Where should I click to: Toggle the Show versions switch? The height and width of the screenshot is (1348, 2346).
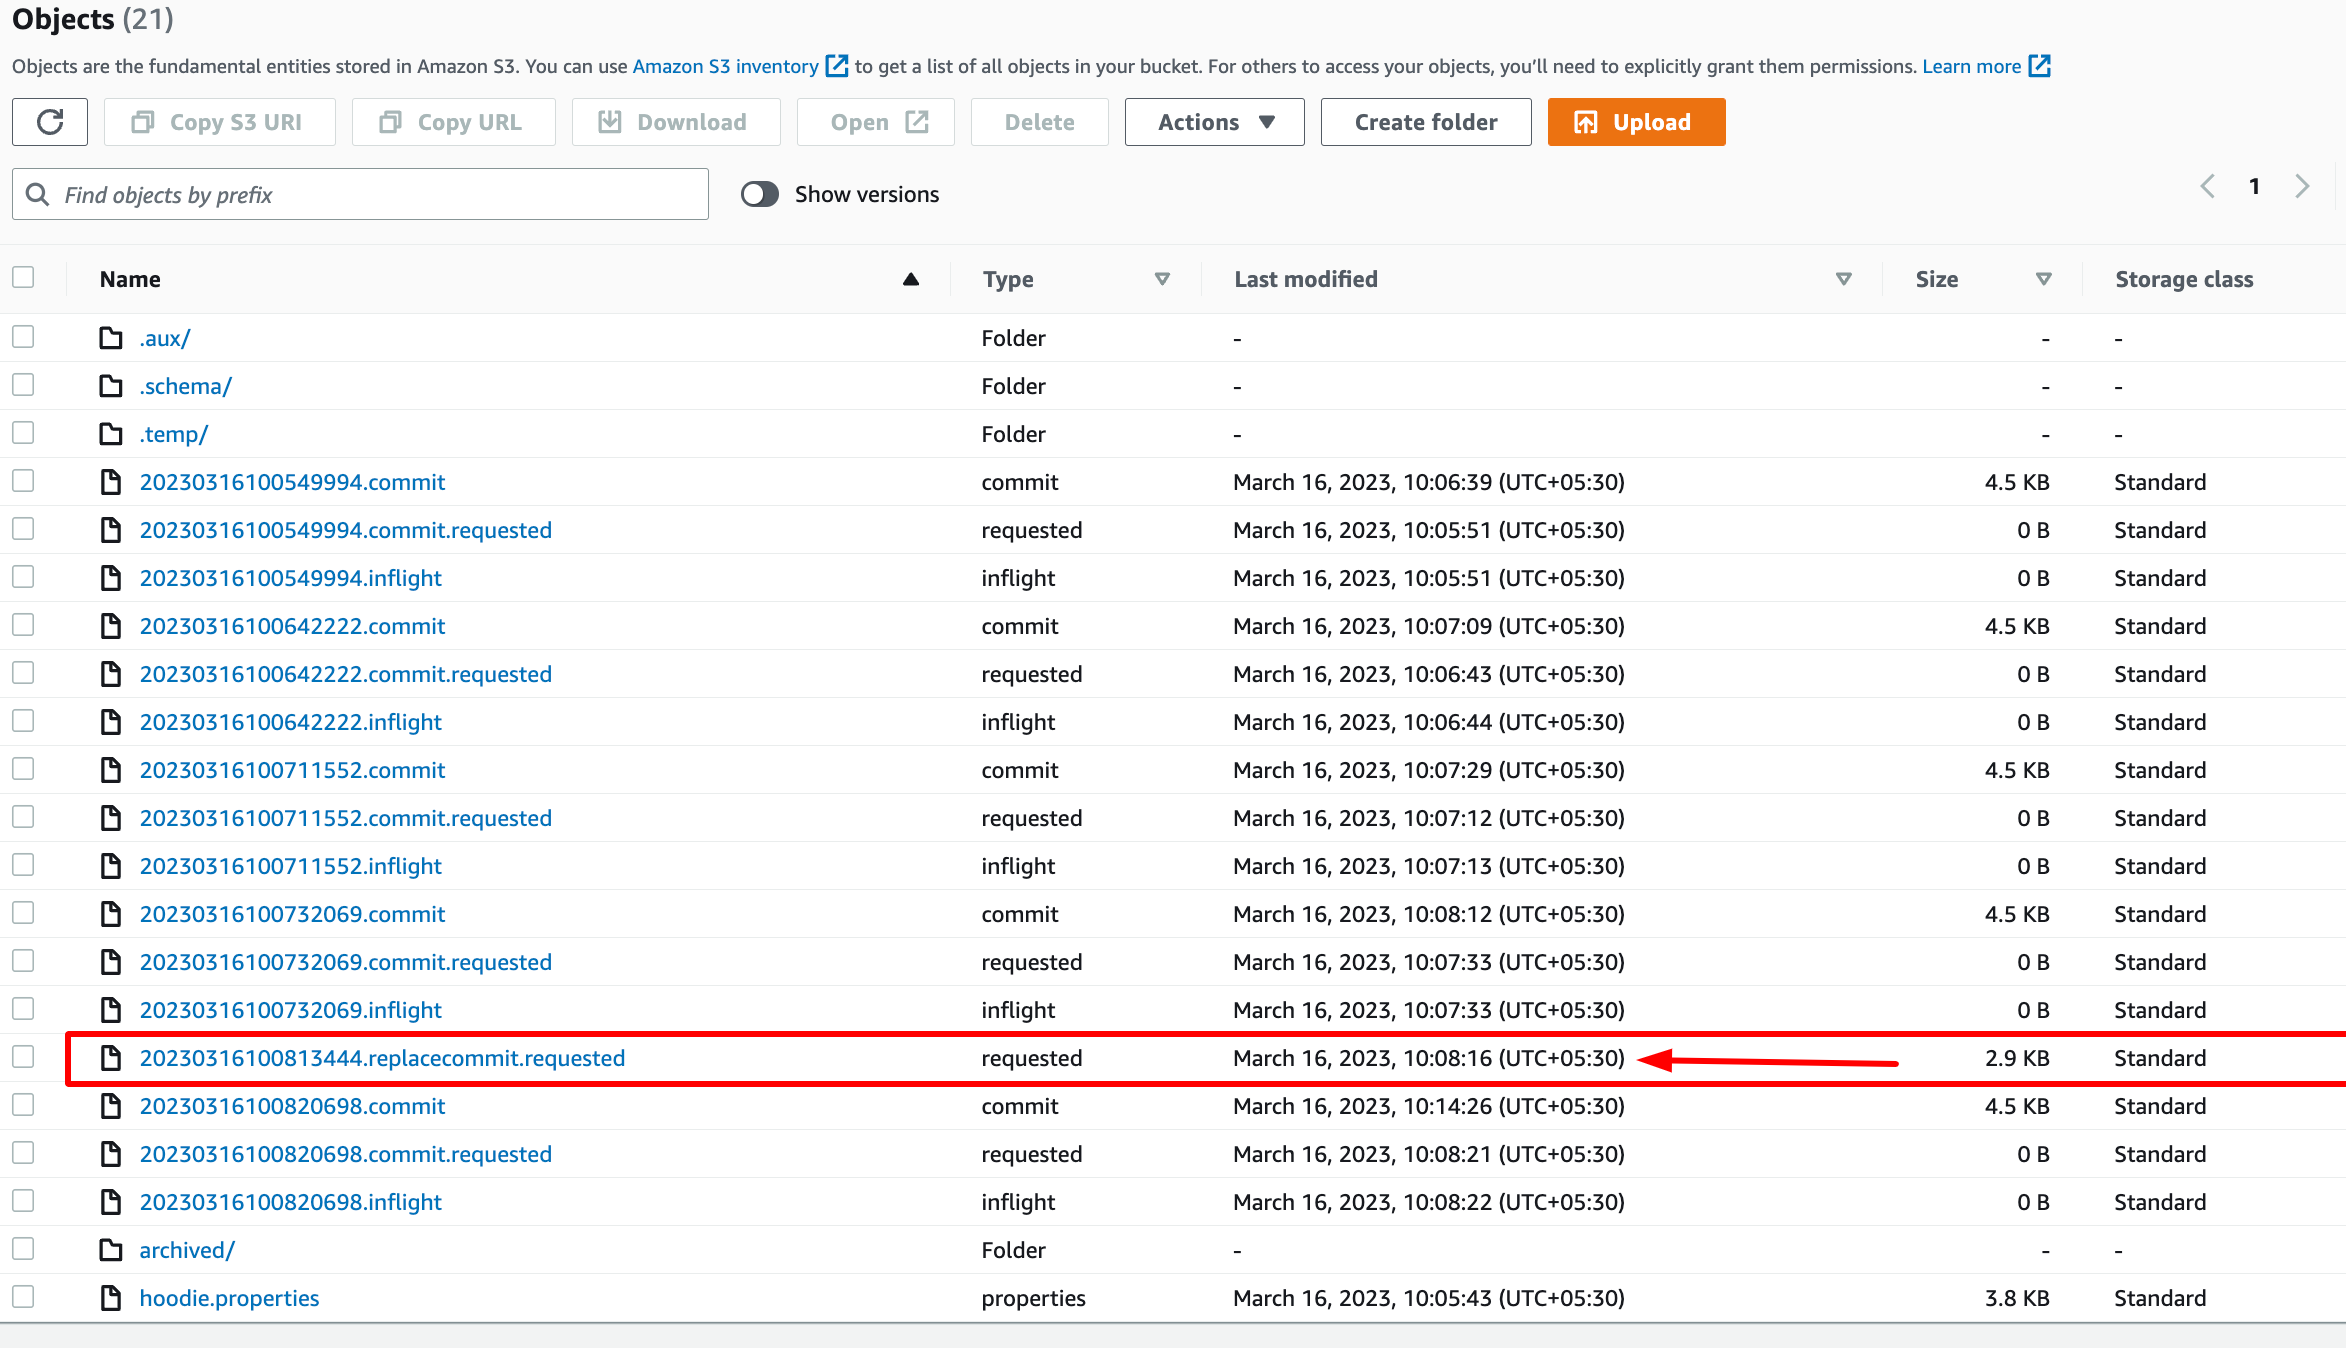click(x=760, y=194)
